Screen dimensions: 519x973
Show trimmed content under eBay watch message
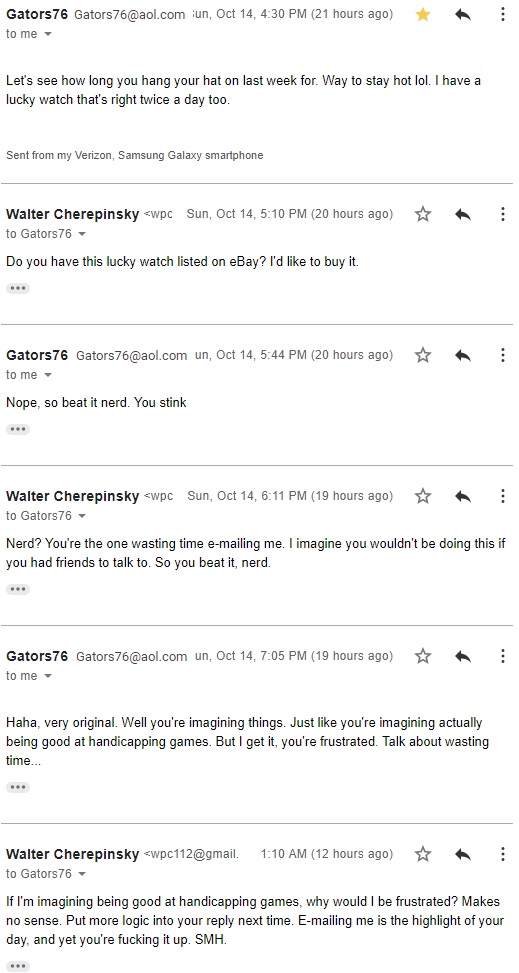click(x=18, y=288)
